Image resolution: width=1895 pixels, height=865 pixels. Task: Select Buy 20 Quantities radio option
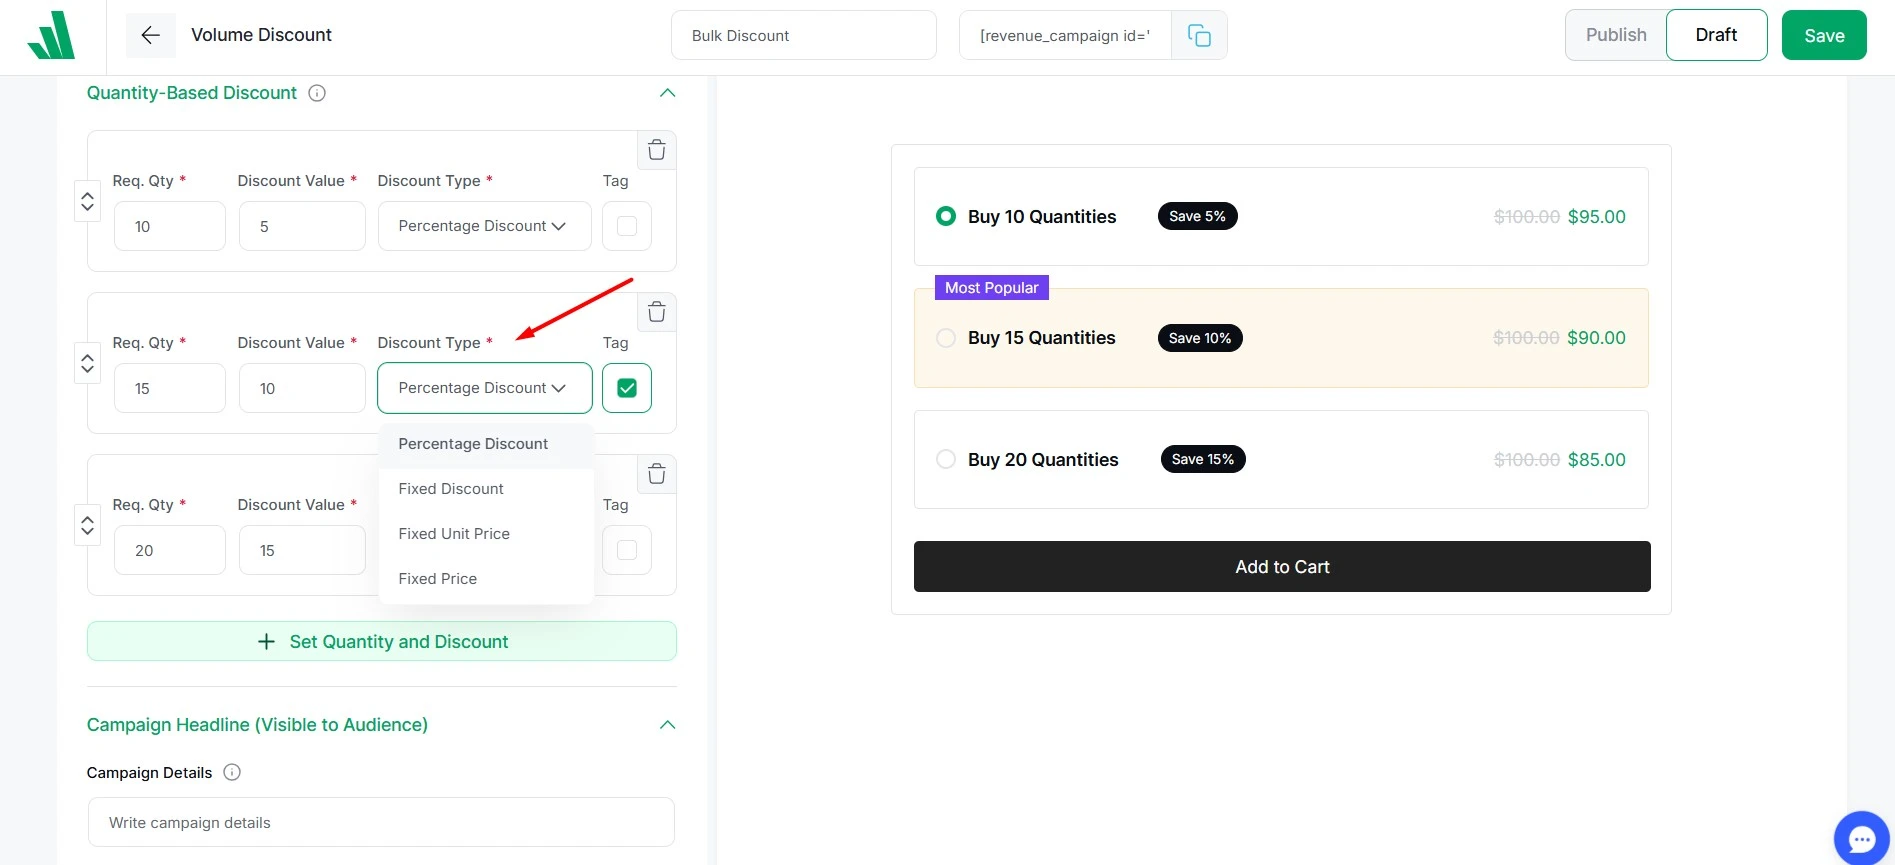coord(946,459)
